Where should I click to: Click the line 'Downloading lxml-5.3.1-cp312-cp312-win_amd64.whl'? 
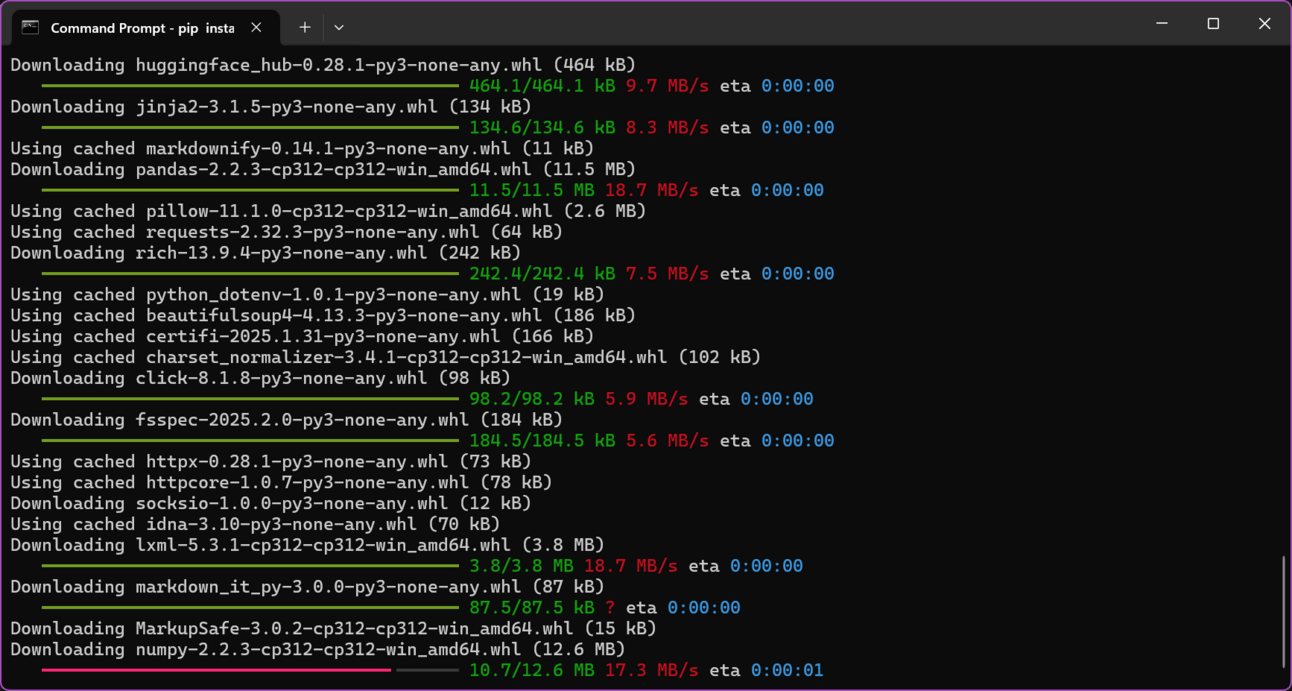pyautogui.click(x=307, y=545)
